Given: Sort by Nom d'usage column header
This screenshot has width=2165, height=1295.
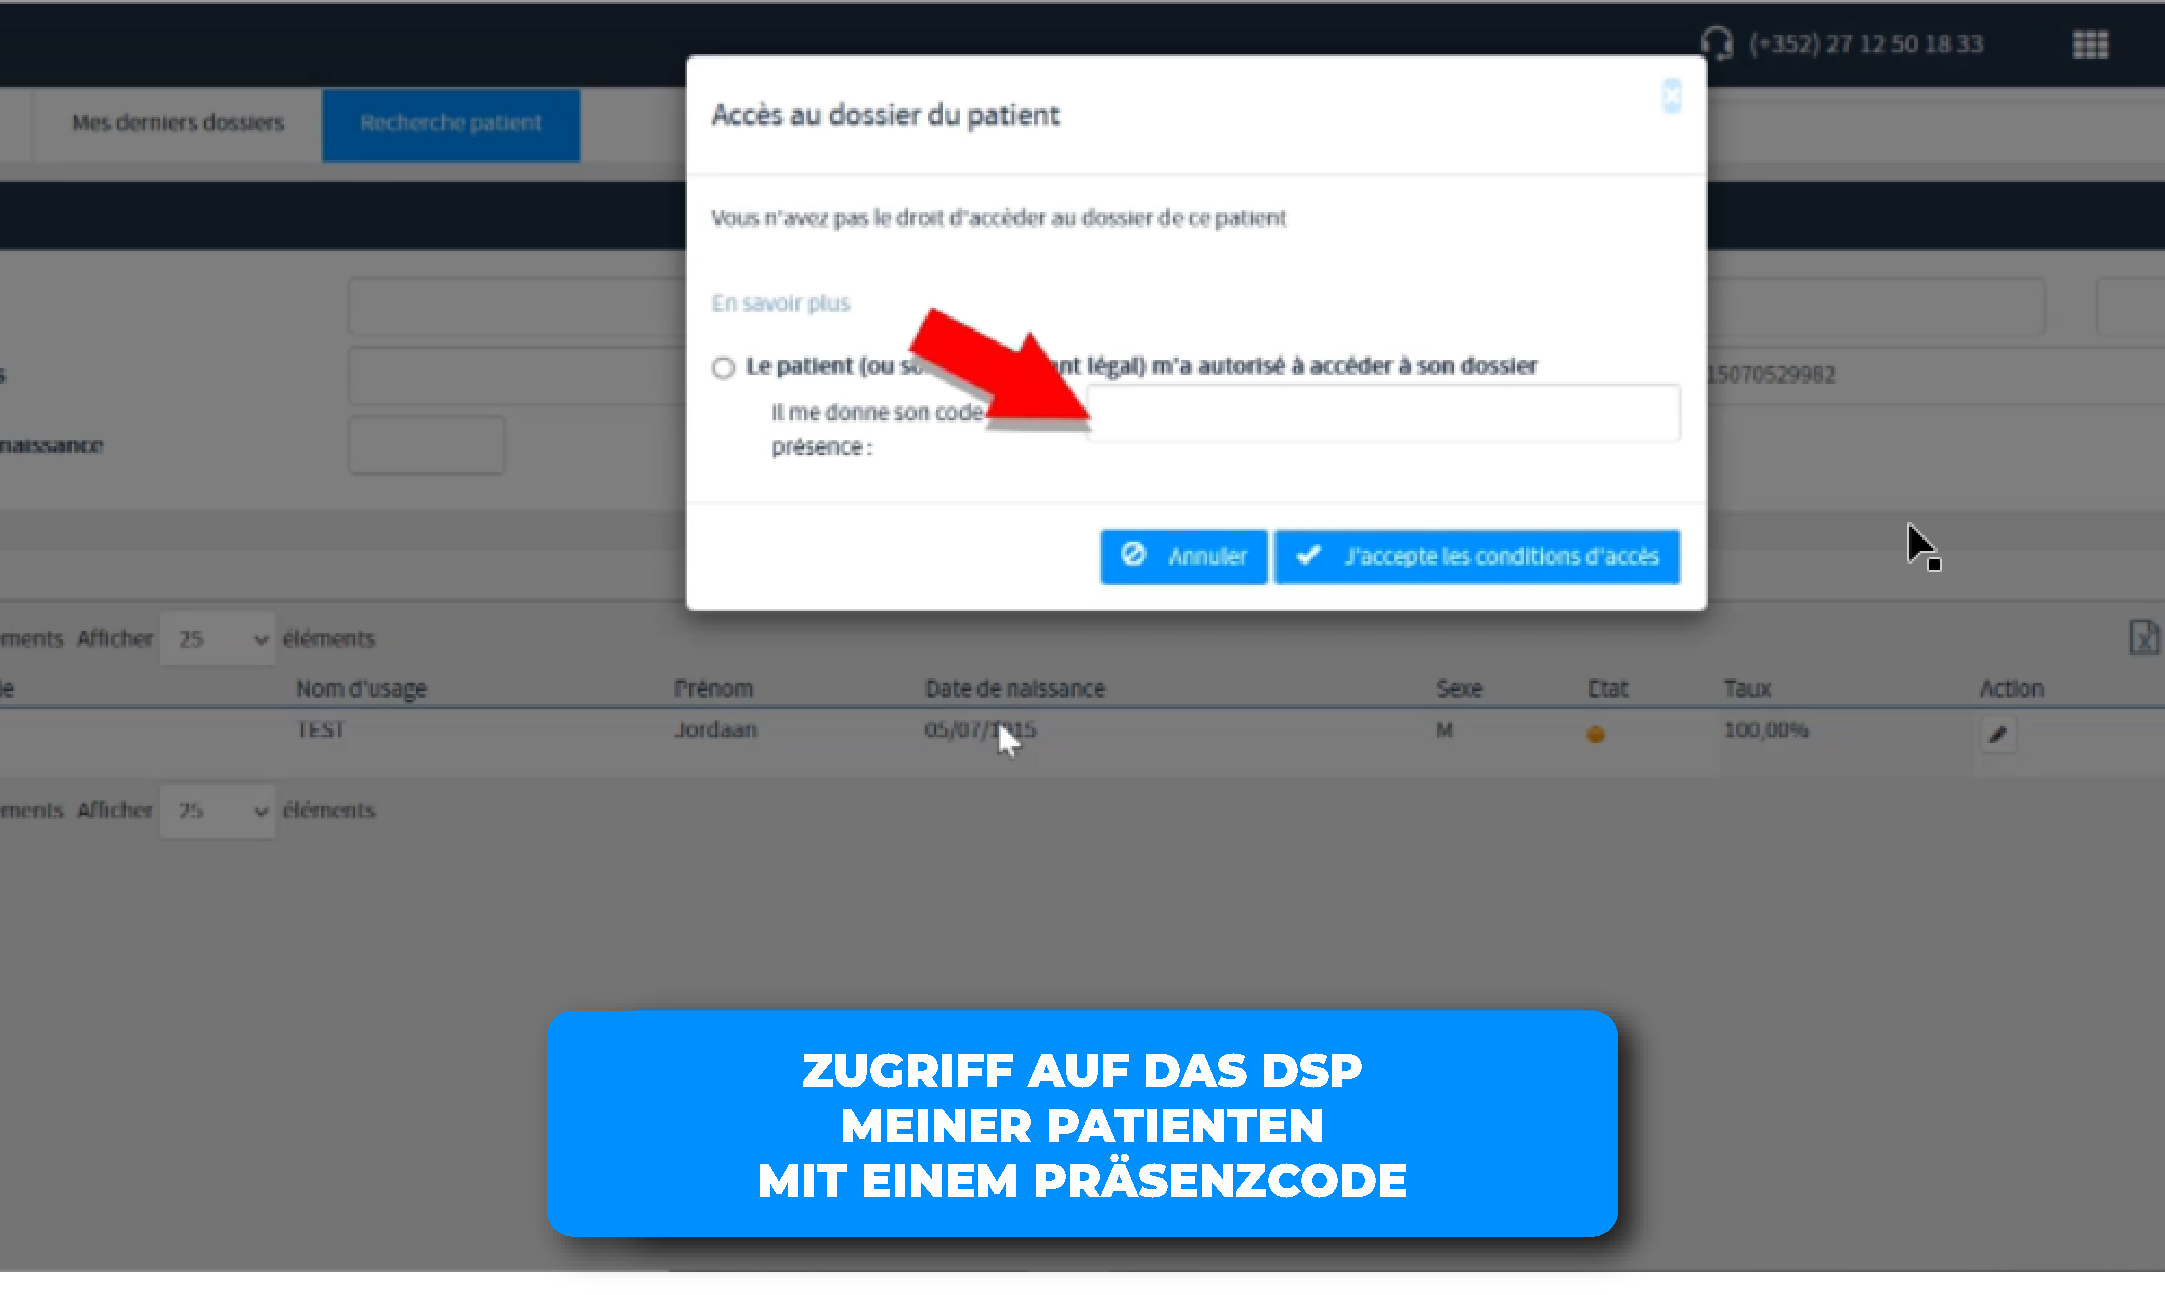Looking at the screenshot, I should point(361,688).
